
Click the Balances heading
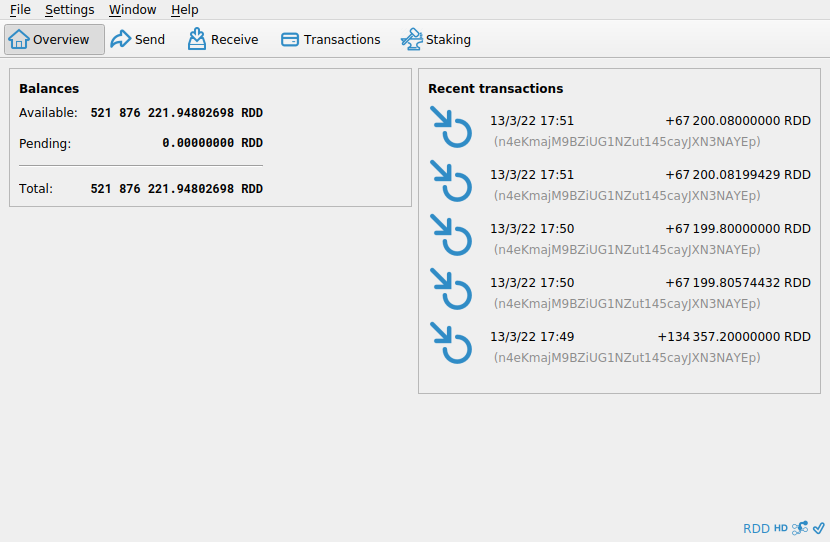(49, 88)
